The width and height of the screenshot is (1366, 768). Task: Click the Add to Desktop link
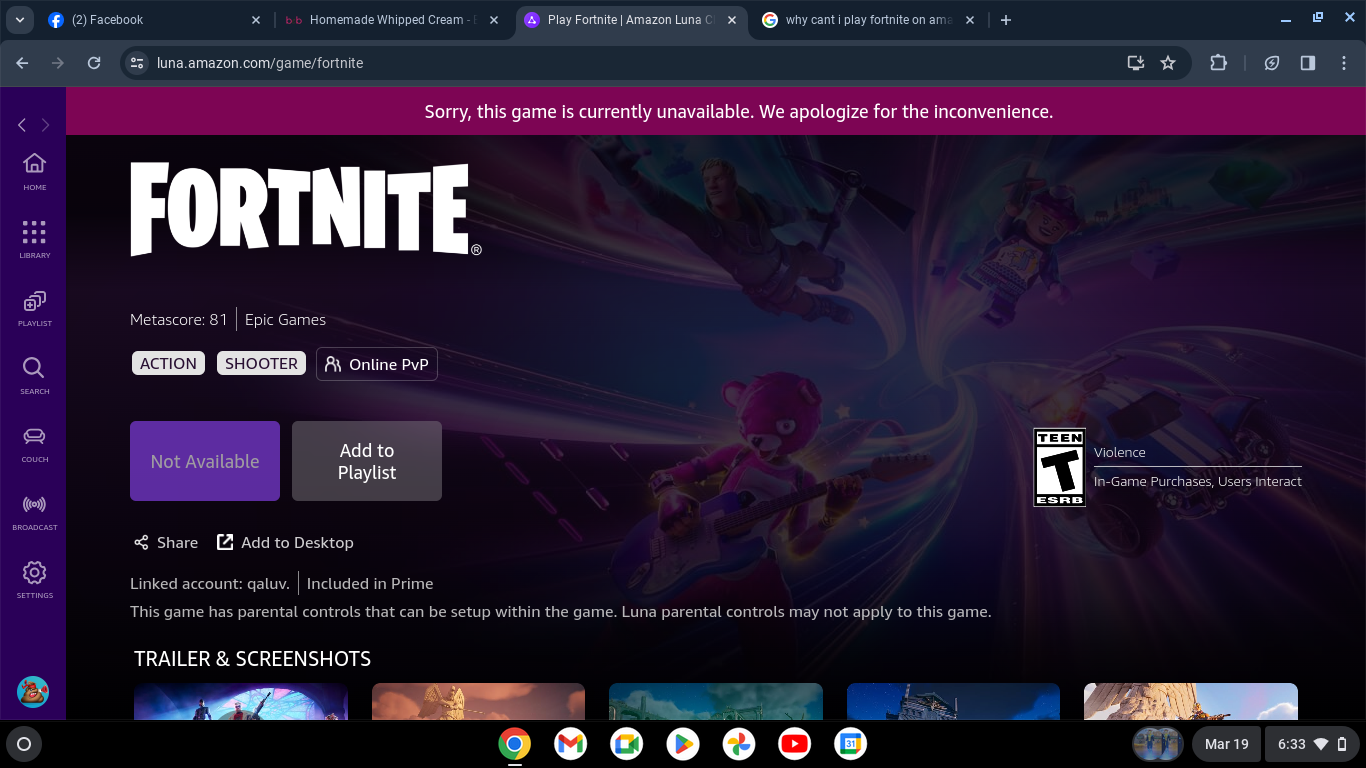point(286,542)
